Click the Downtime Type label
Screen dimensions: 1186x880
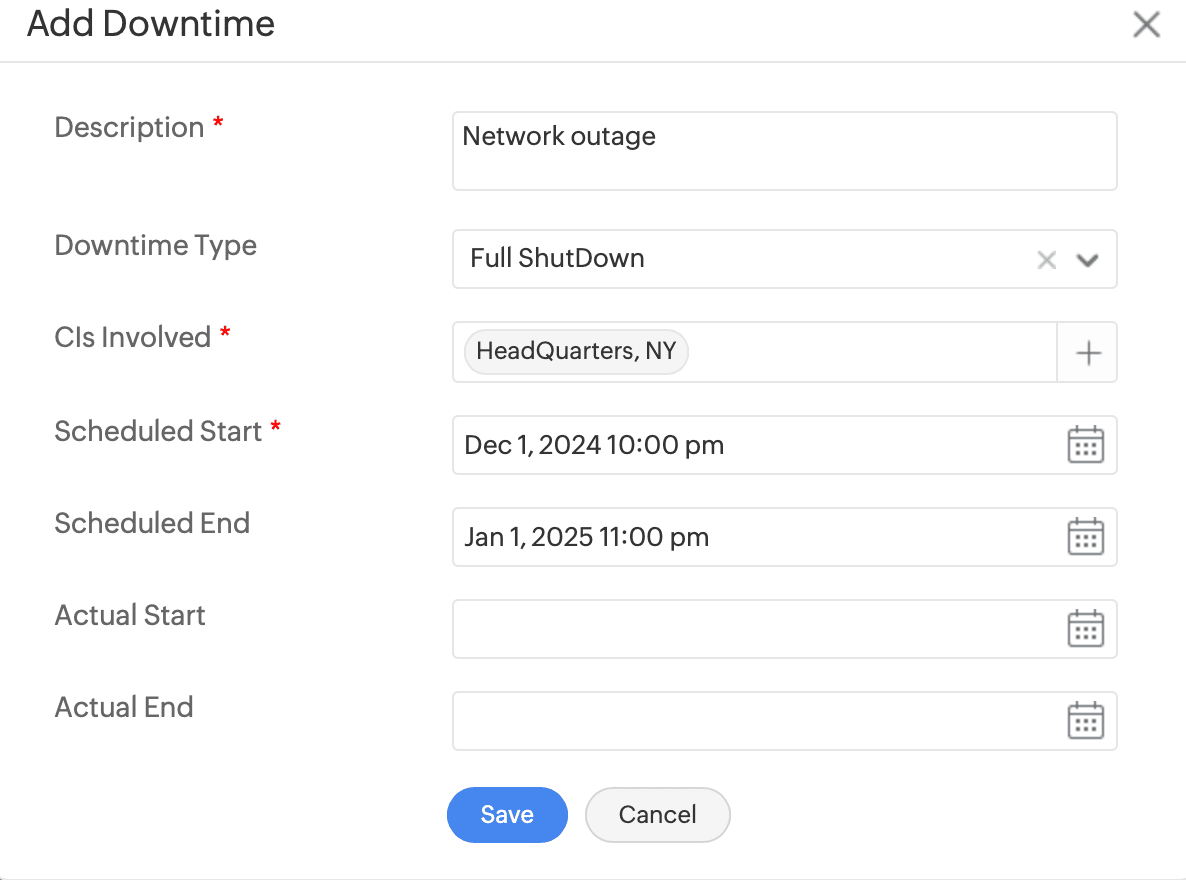[156, 246]
